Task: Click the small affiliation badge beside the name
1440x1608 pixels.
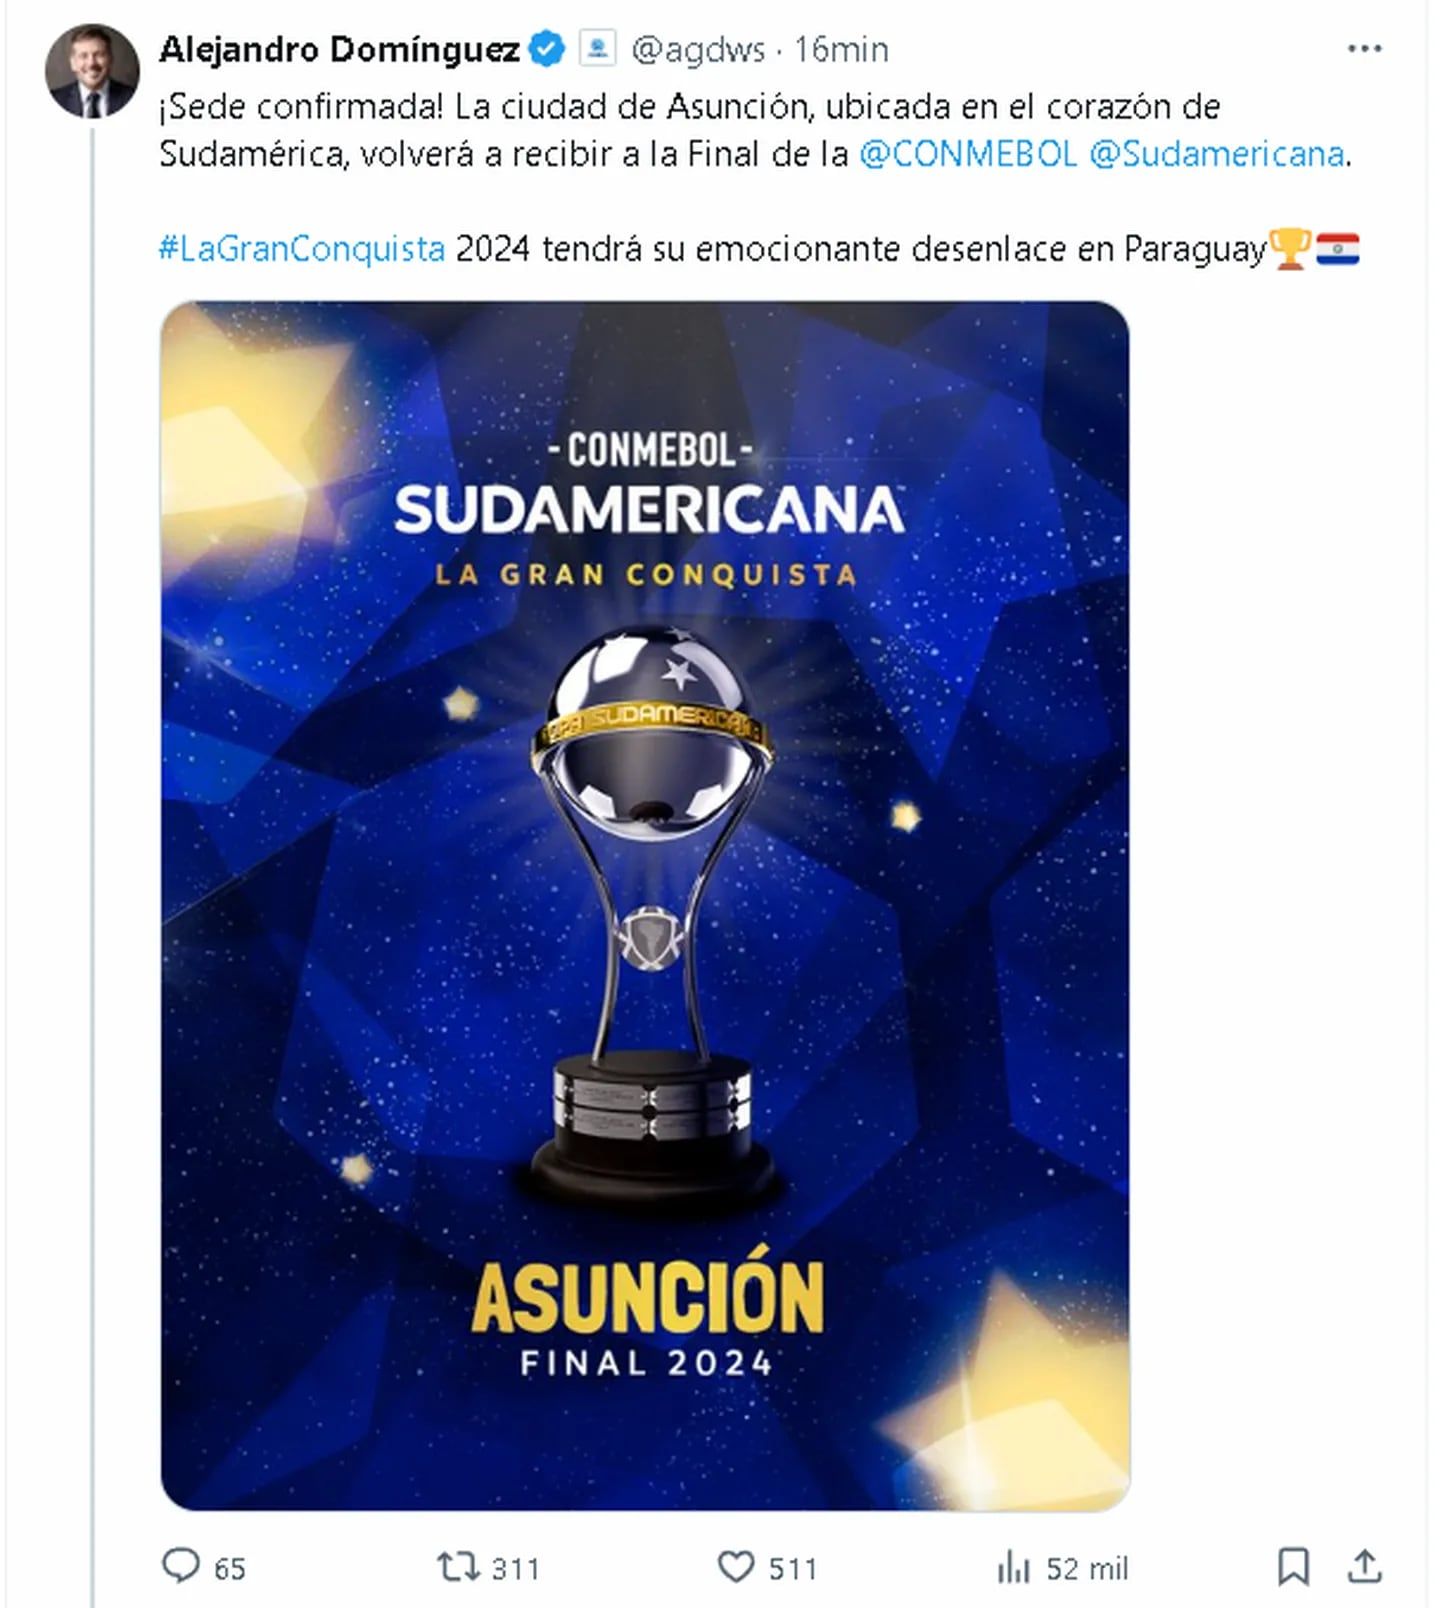Action: pos(598,49)
